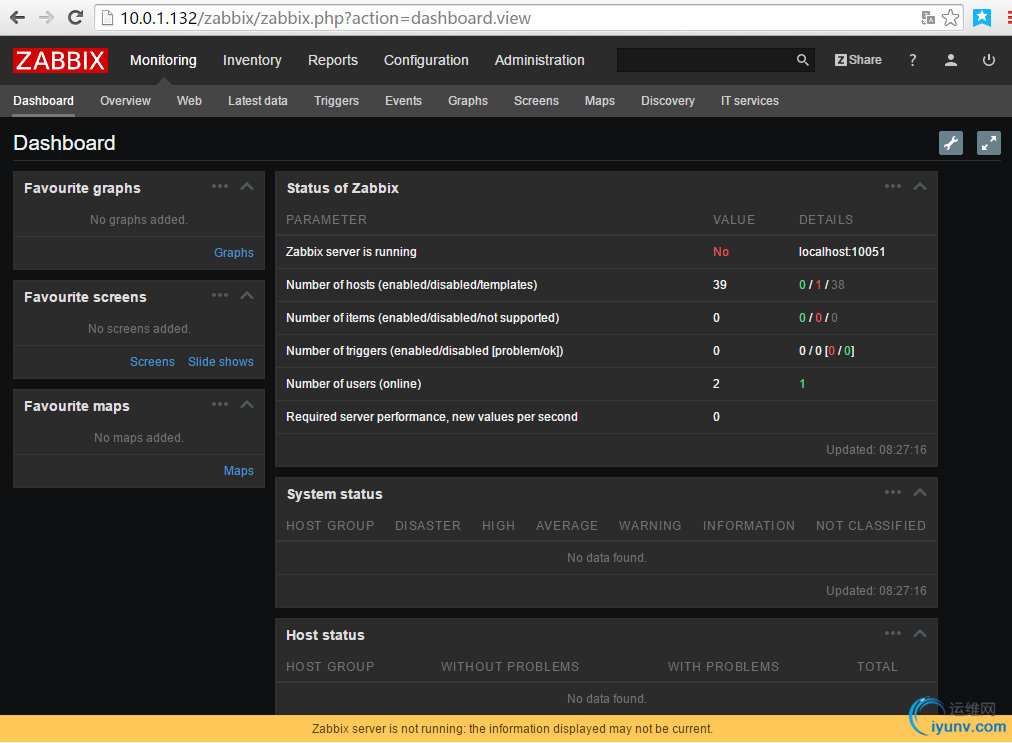1012x743 pixels.
Task: Open the Discovery tab
Action: [x=668, y=101]
